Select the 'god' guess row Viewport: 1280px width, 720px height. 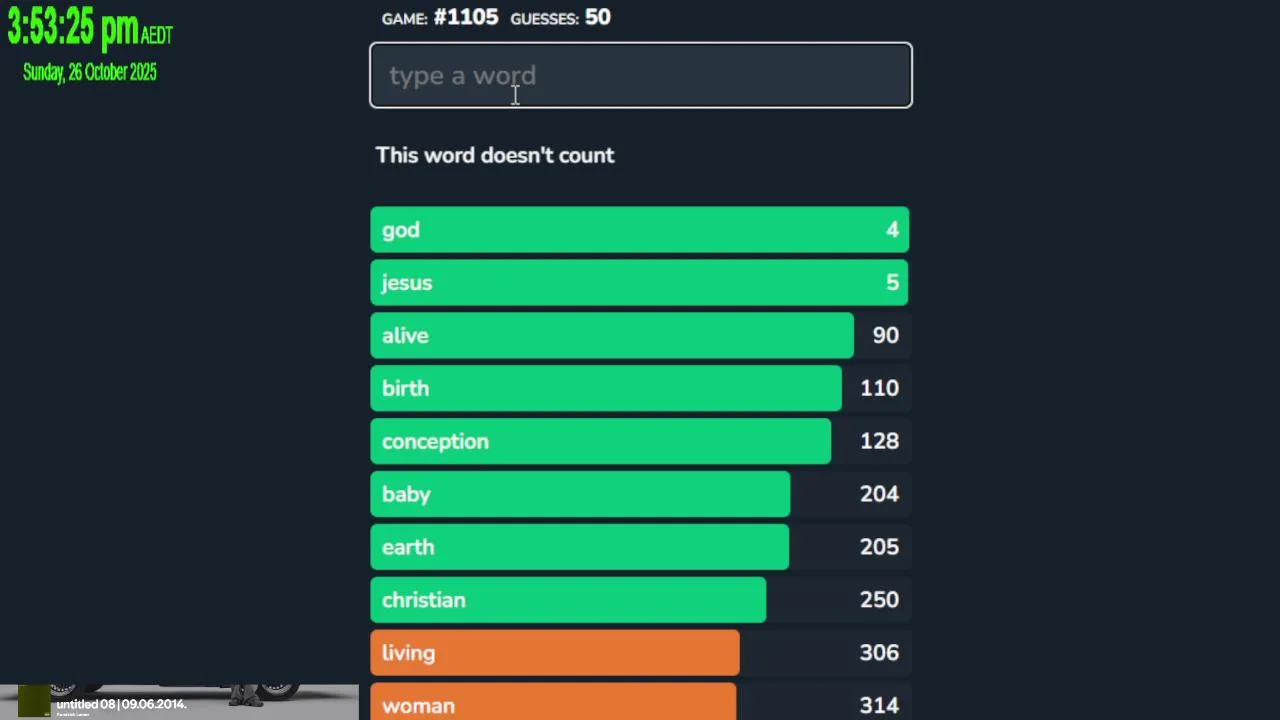640,230
